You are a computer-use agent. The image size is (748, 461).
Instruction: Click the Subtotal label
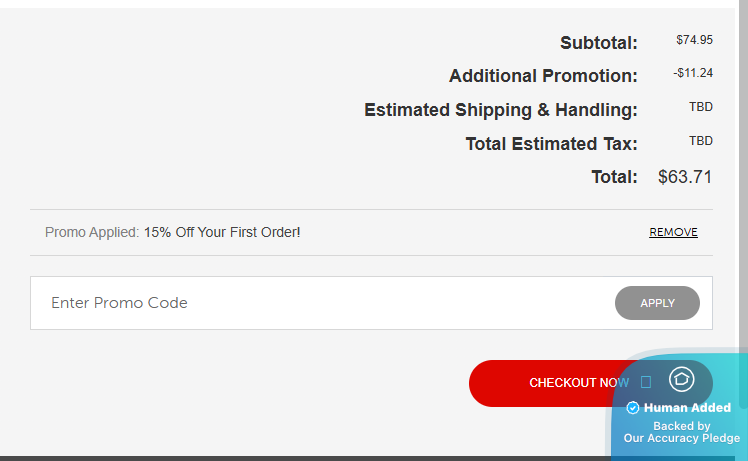pos(599,43)
